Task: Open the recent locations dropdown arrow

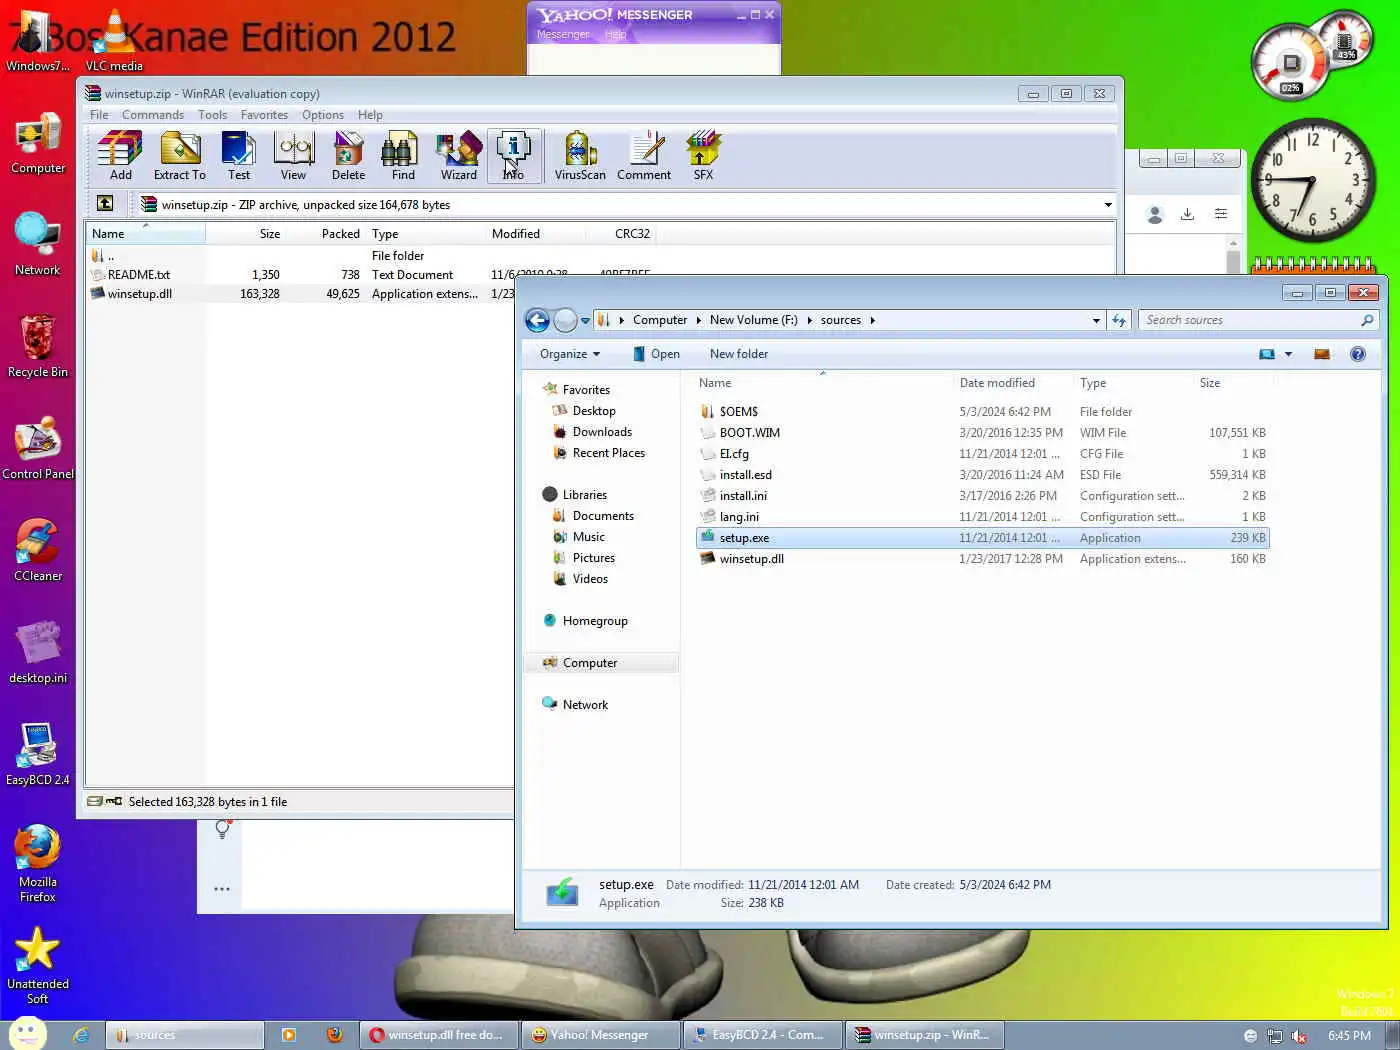Action: [585, 321]
